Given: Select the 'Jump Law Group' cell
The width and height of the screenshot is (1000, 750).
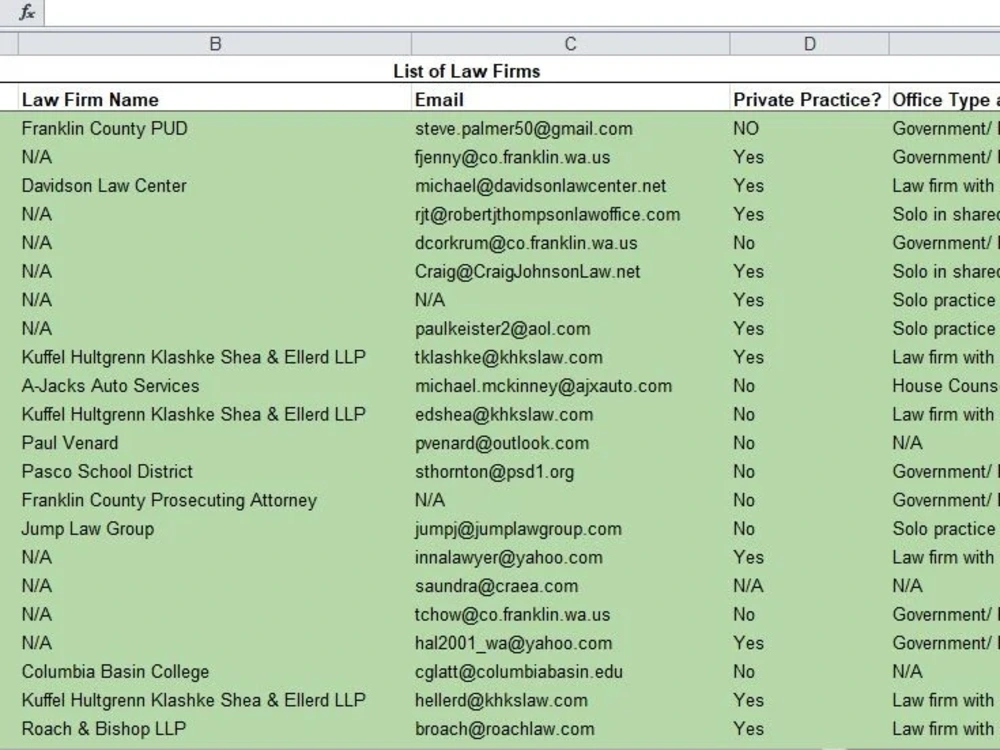Looking at the screenshot, I should tap(215, 529).
